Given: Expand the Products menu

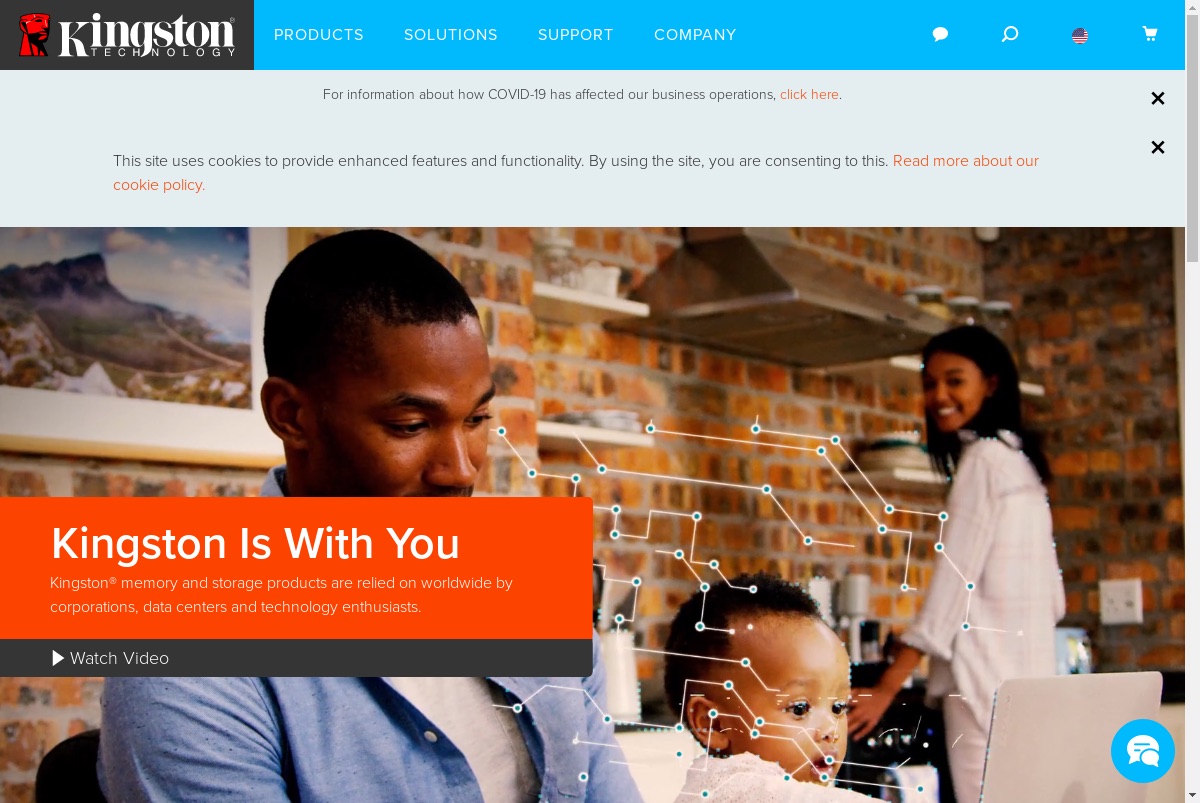Looking at the screenshot, I should coord(319,35).
